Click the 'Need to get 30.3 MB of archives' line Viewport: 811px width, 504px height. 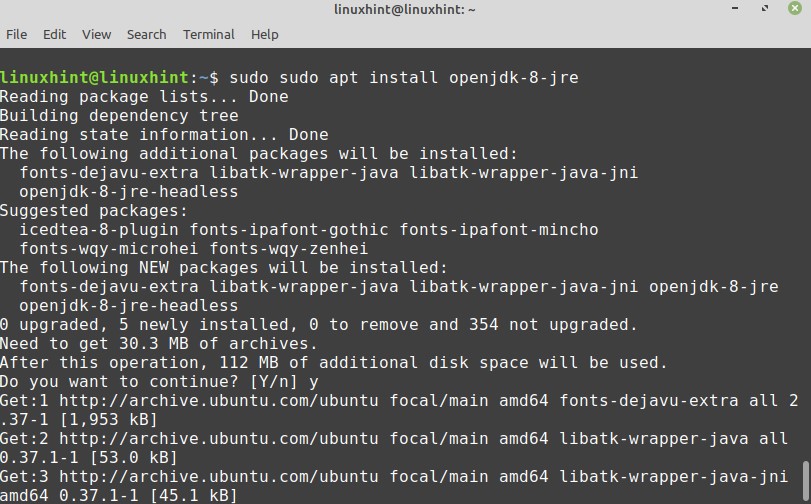pyautogui.click(x=159, y=344)
